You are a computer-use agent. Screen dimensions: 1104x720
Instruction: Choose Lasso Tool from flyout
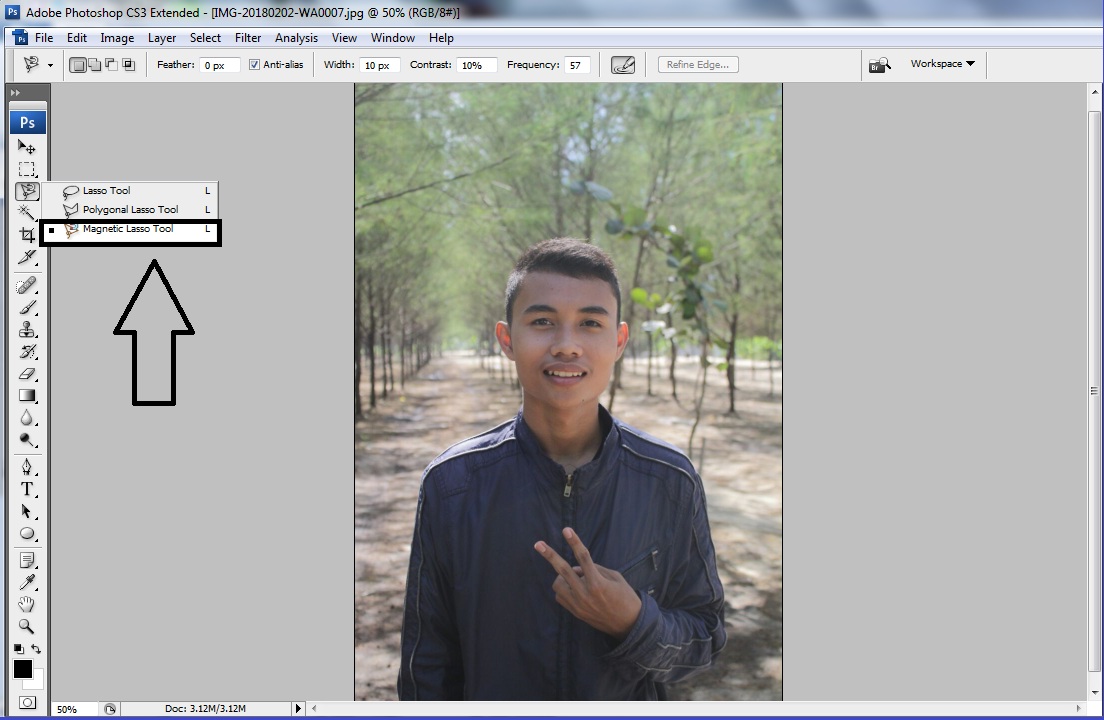pyautogui.click(x=130, y=191)
